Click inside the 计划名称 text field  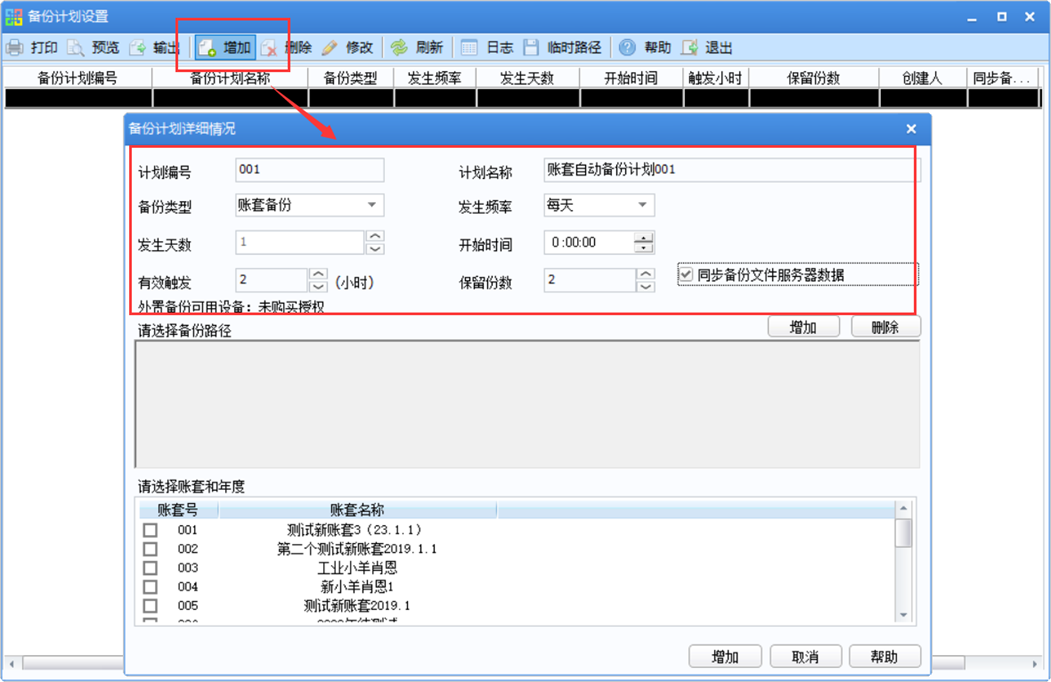point(732,170)
